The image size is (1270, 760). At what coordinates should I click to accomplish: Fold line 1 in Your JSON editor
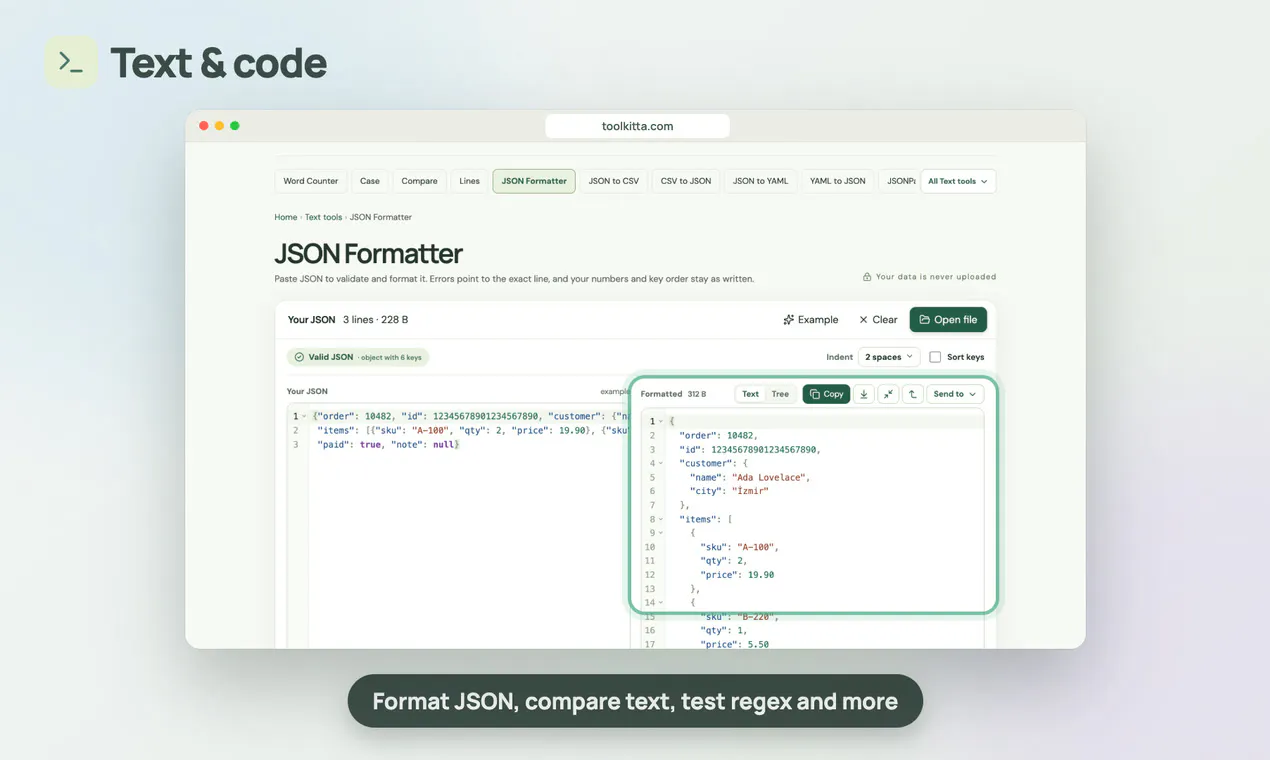pos(304,416)
